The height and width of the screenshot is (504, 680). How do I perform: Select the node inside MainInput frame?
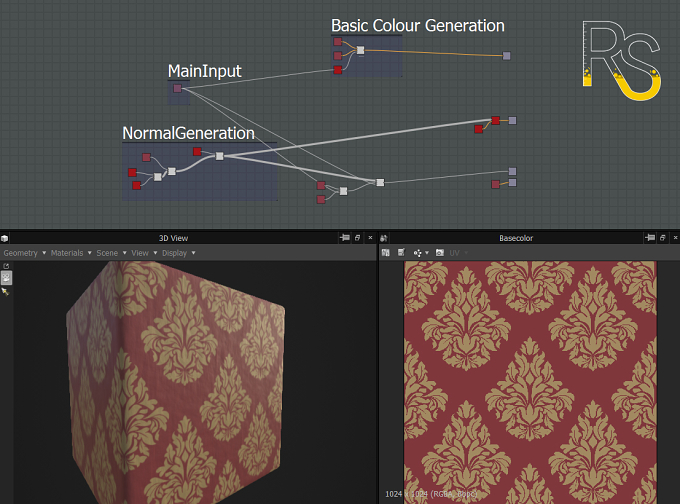[x=177, y=88]
